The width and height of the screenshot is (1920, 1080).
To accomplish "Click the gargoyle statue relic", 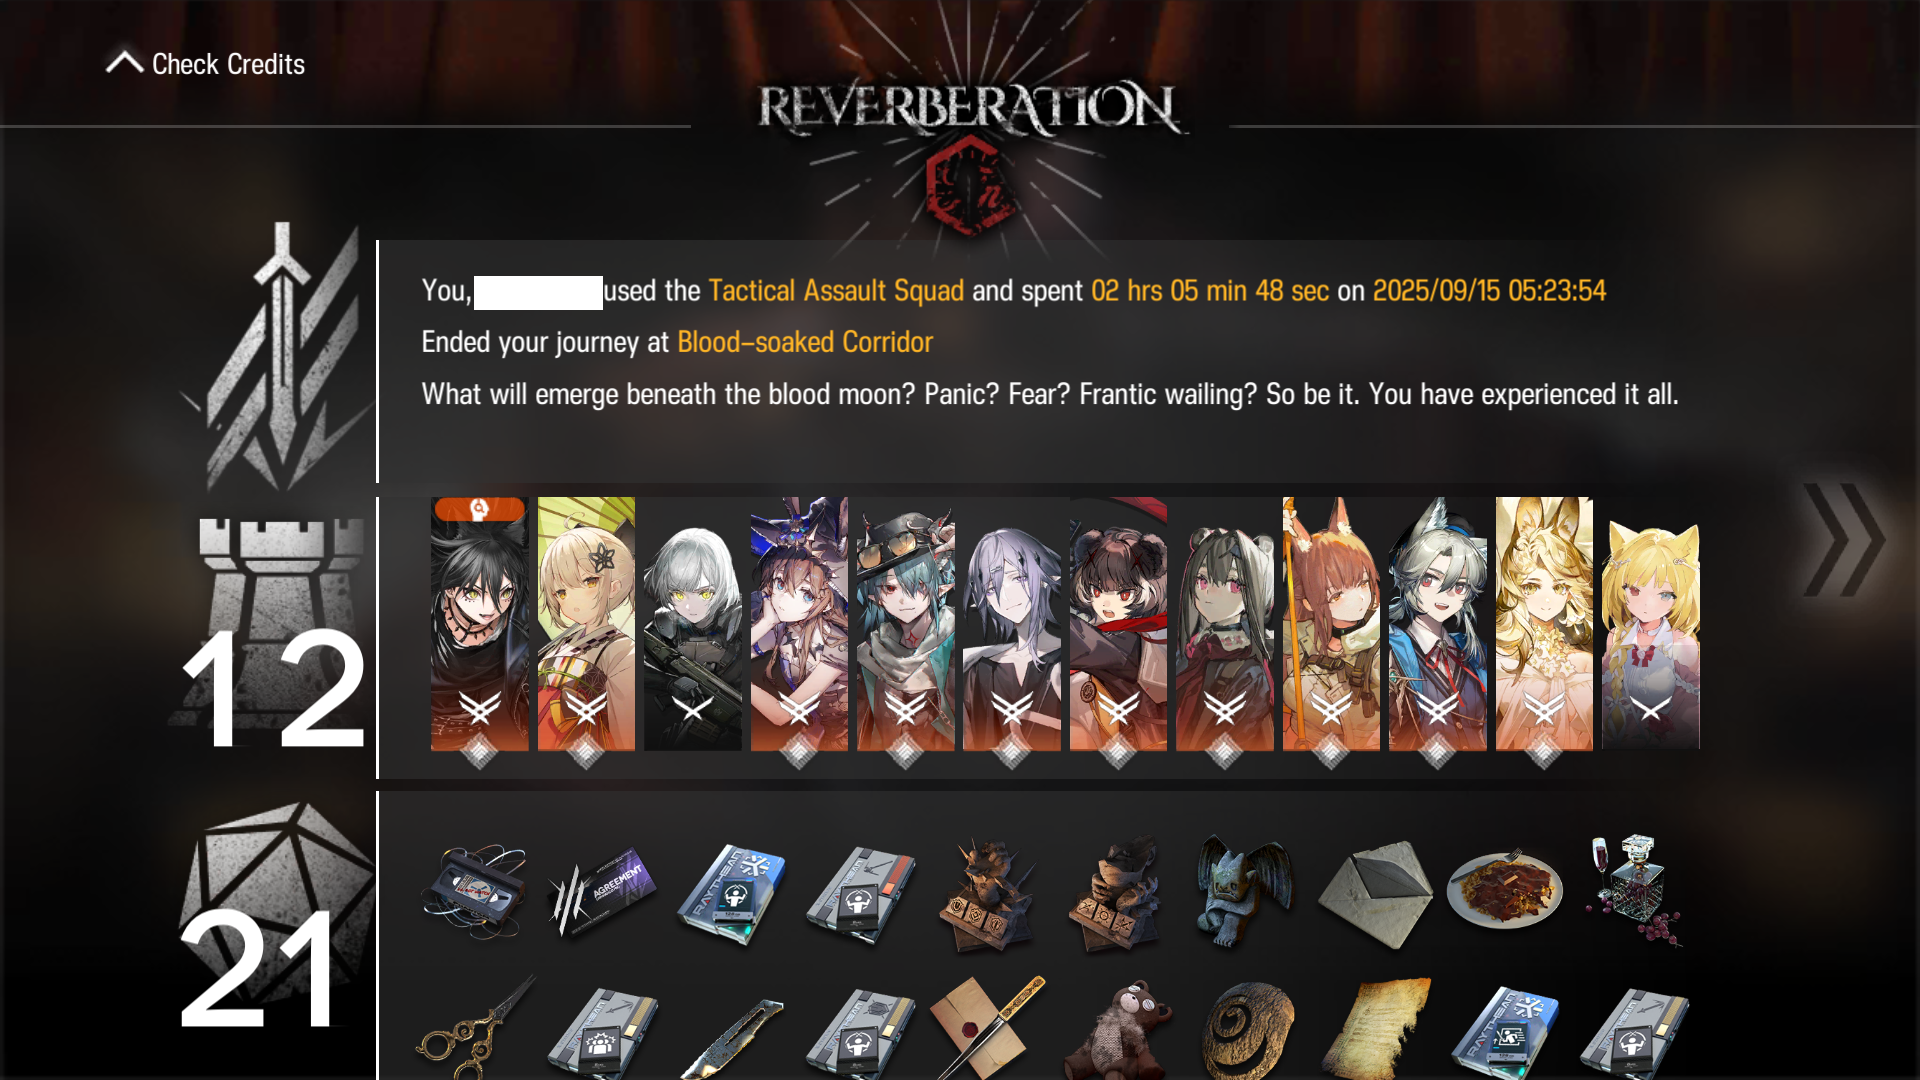I will tap(1243, 890).
